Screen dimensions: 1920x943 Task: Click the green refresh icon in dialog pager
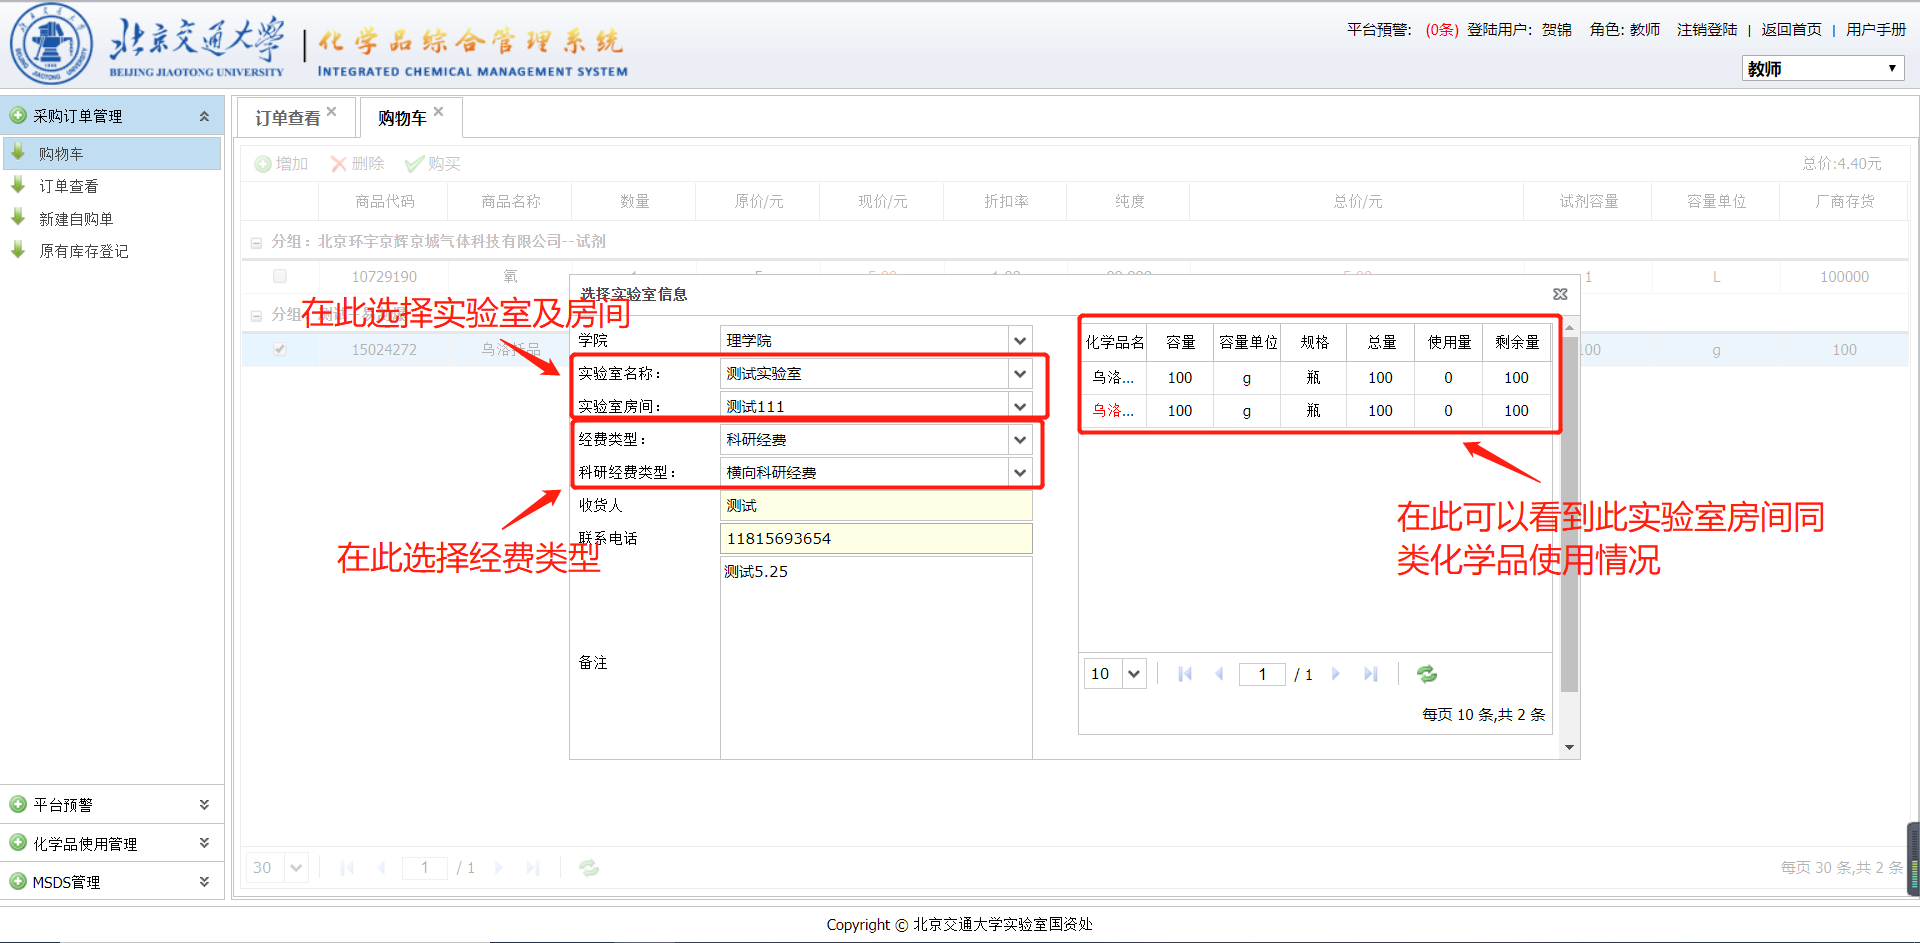pos(1427,674)
